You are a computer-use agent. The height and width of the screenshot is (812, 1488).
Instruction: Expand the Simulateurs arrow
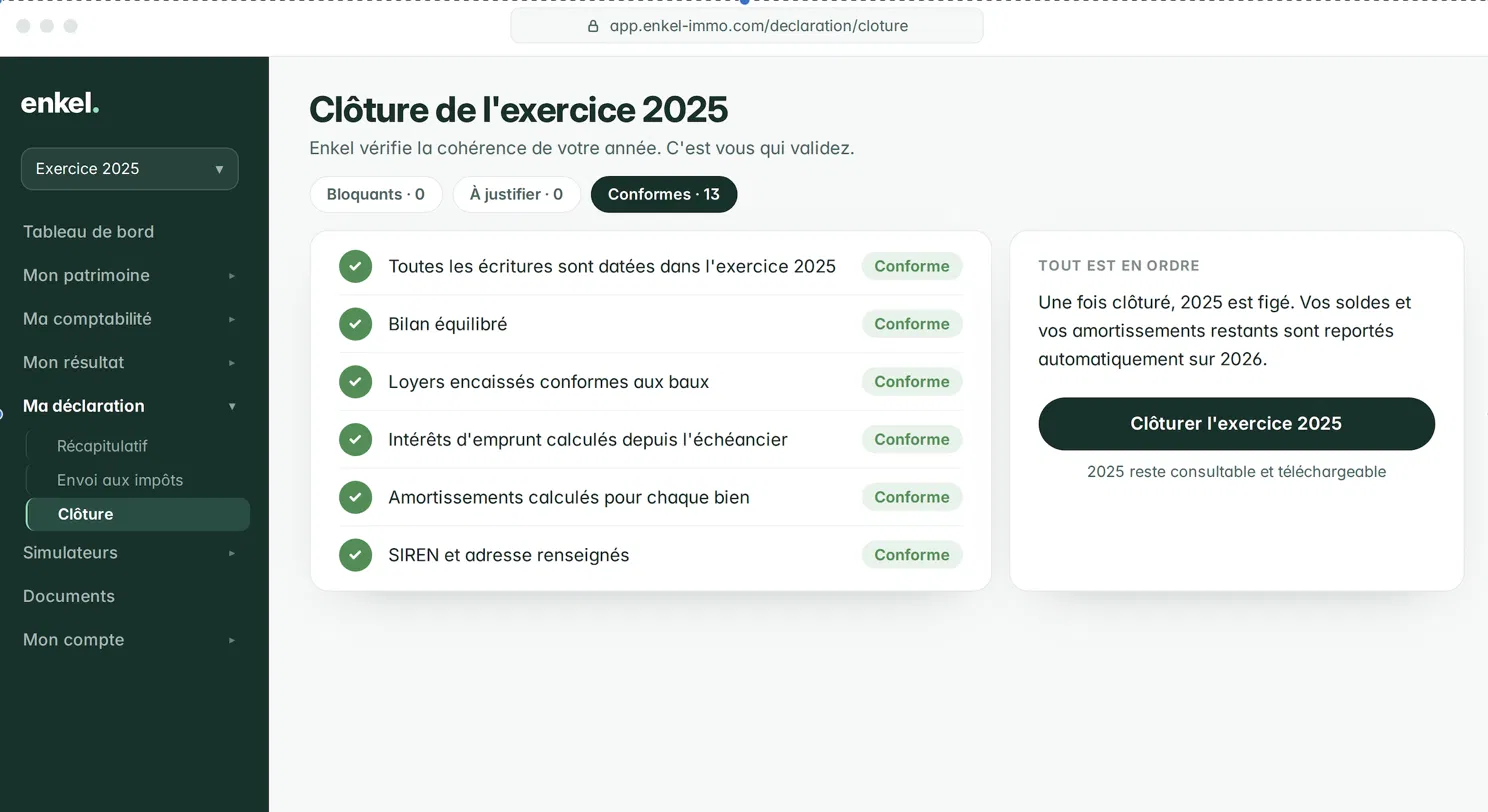tap(232, 553)
